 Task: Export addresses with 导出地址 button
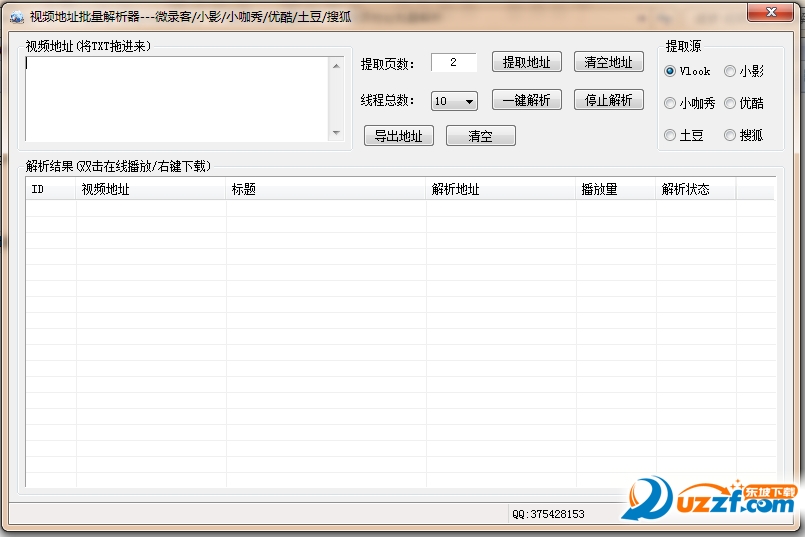point(398,136)
